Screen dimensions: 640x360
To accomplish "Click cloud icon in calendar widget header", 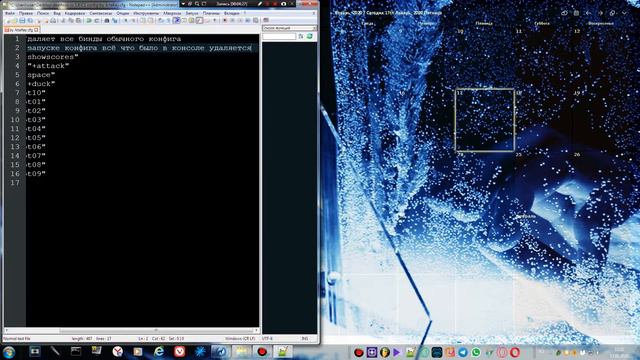I will (x=564, y=13).
